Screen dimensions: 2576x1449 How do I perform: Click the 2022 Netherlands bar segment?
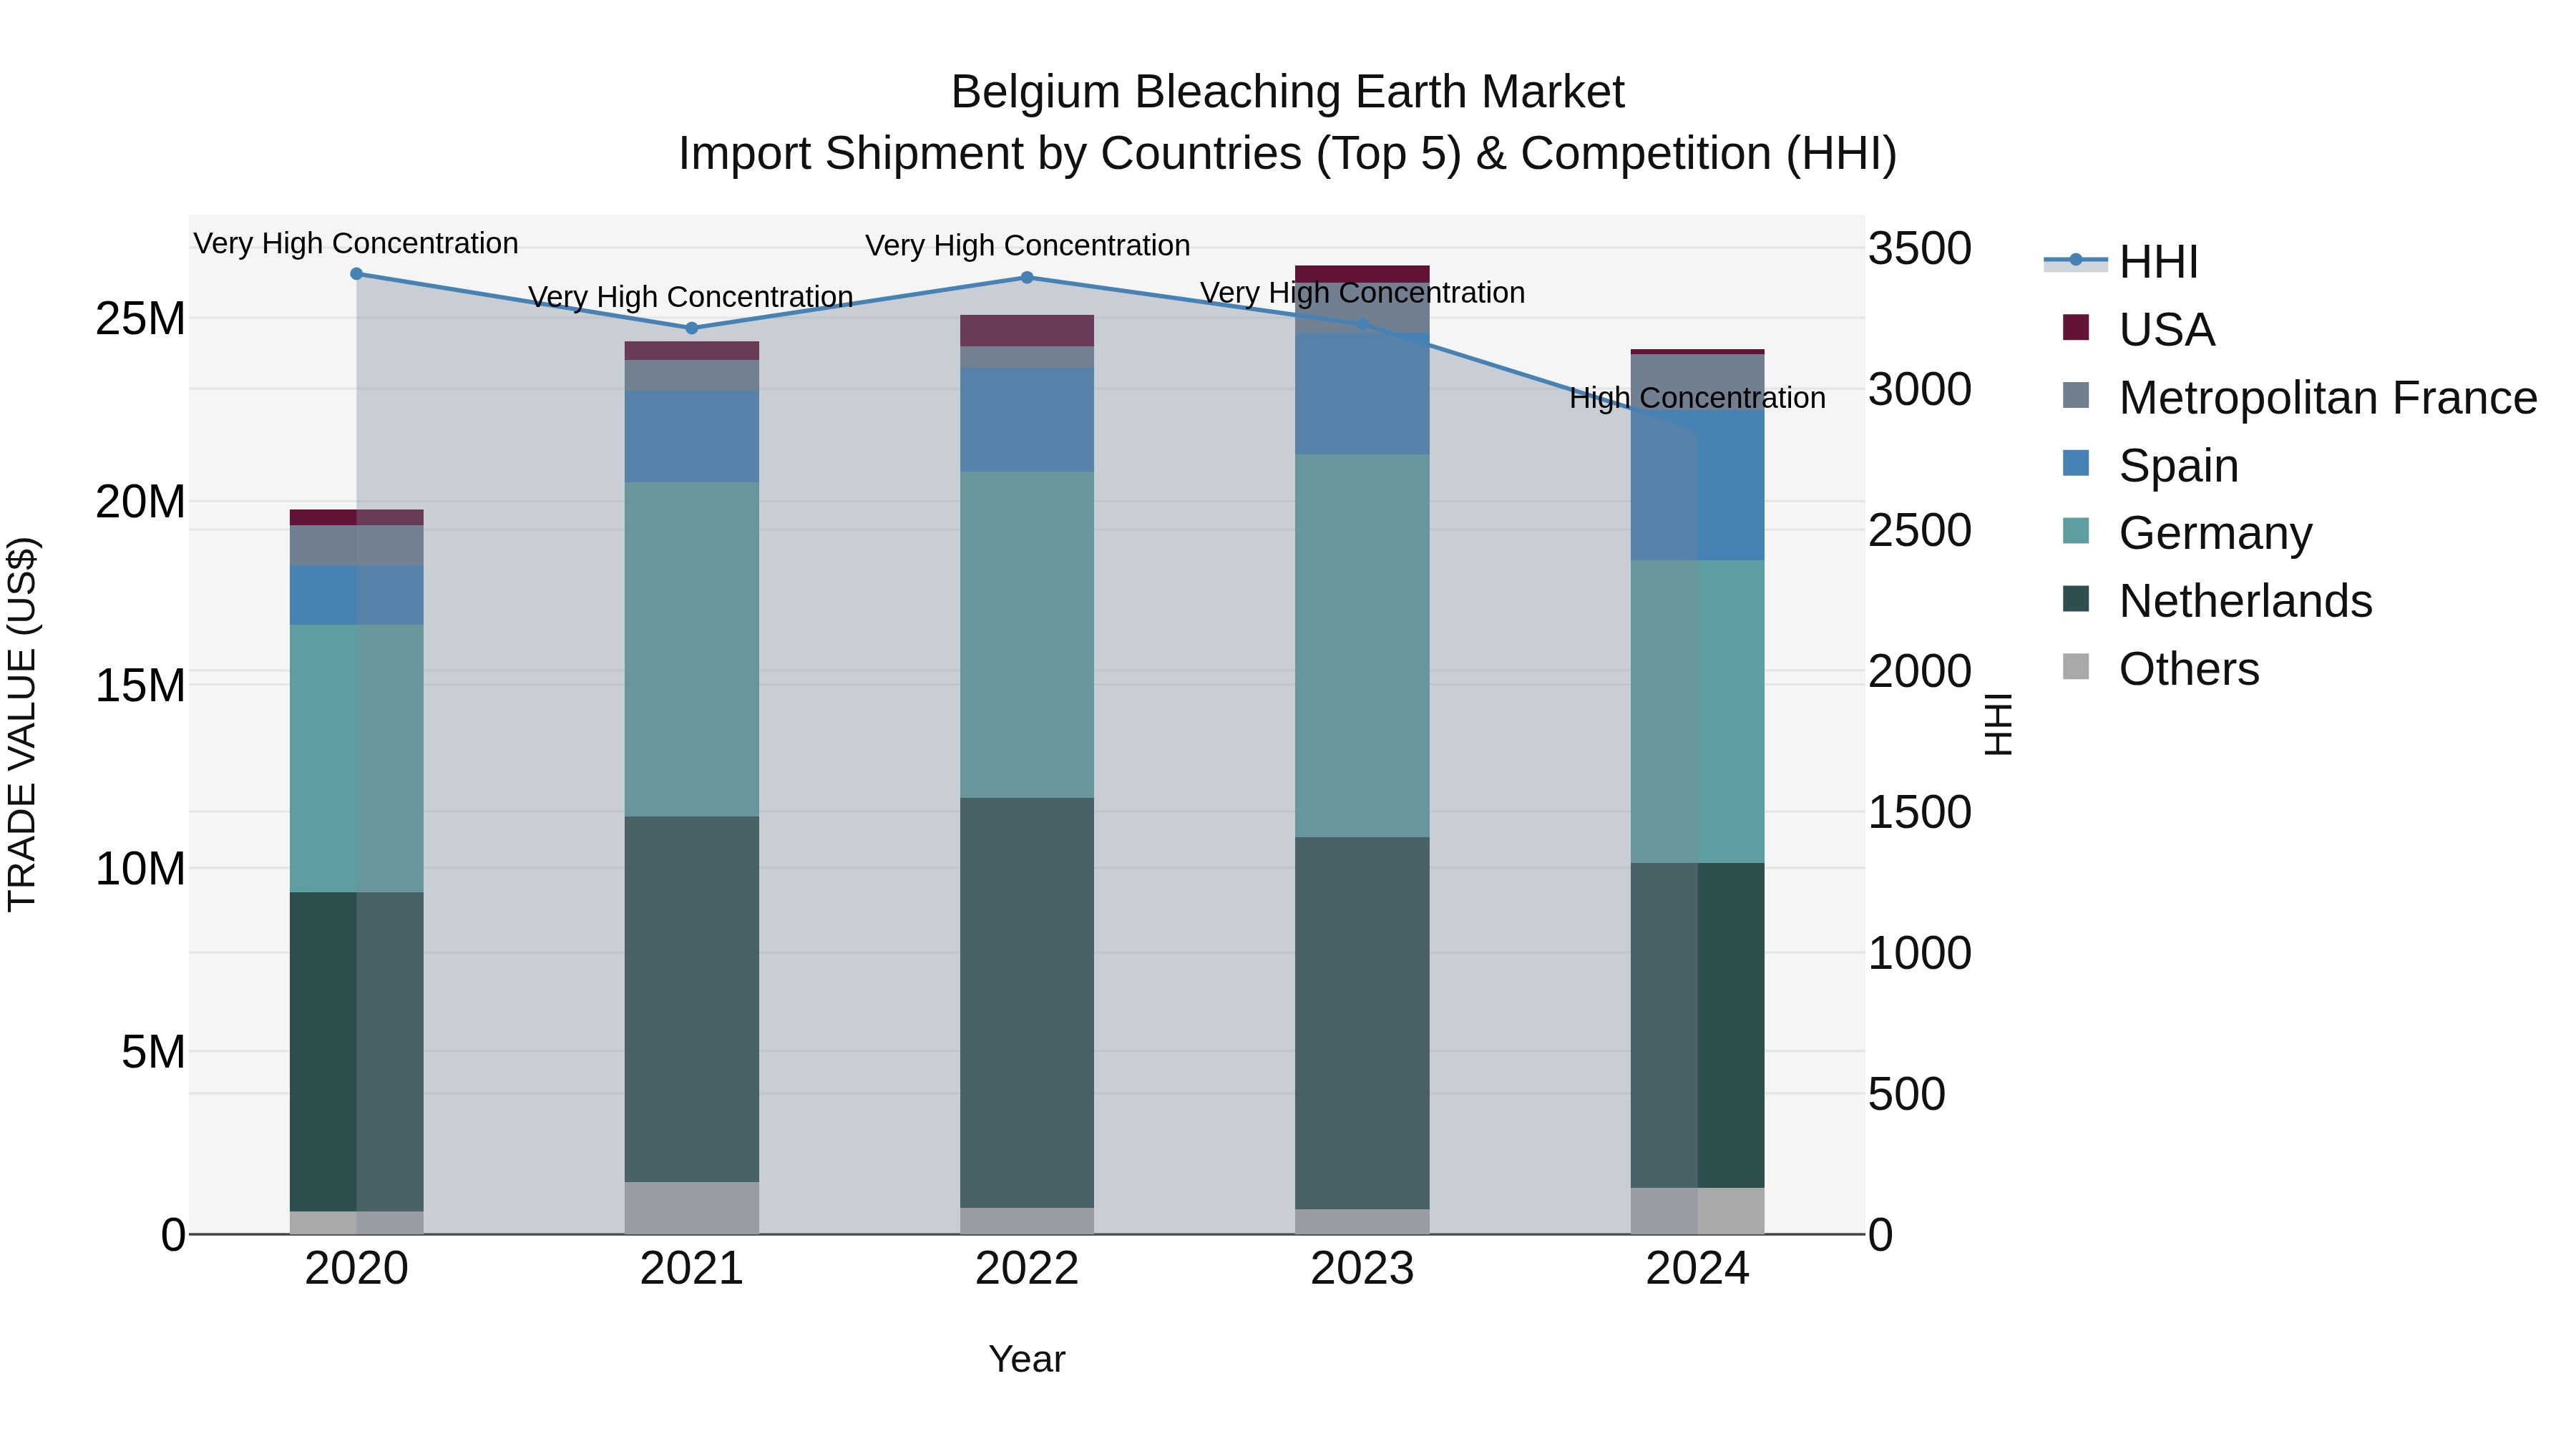(x=1027, y=1003)
